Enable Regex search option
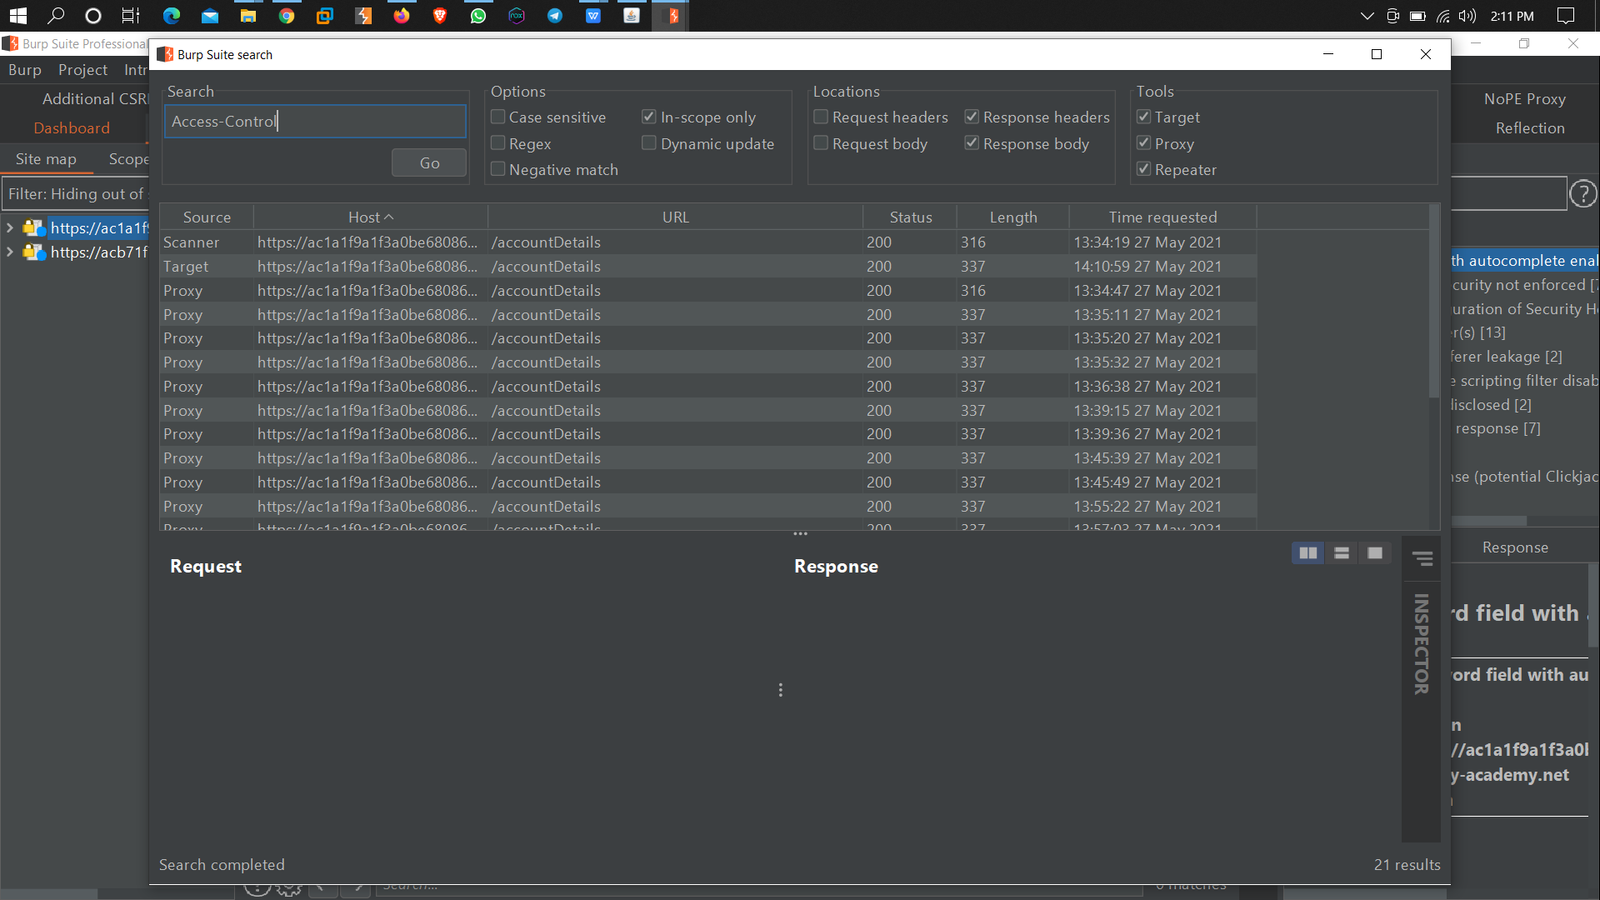Viewport: 1600px width, 900px height. tap(498, 143)
